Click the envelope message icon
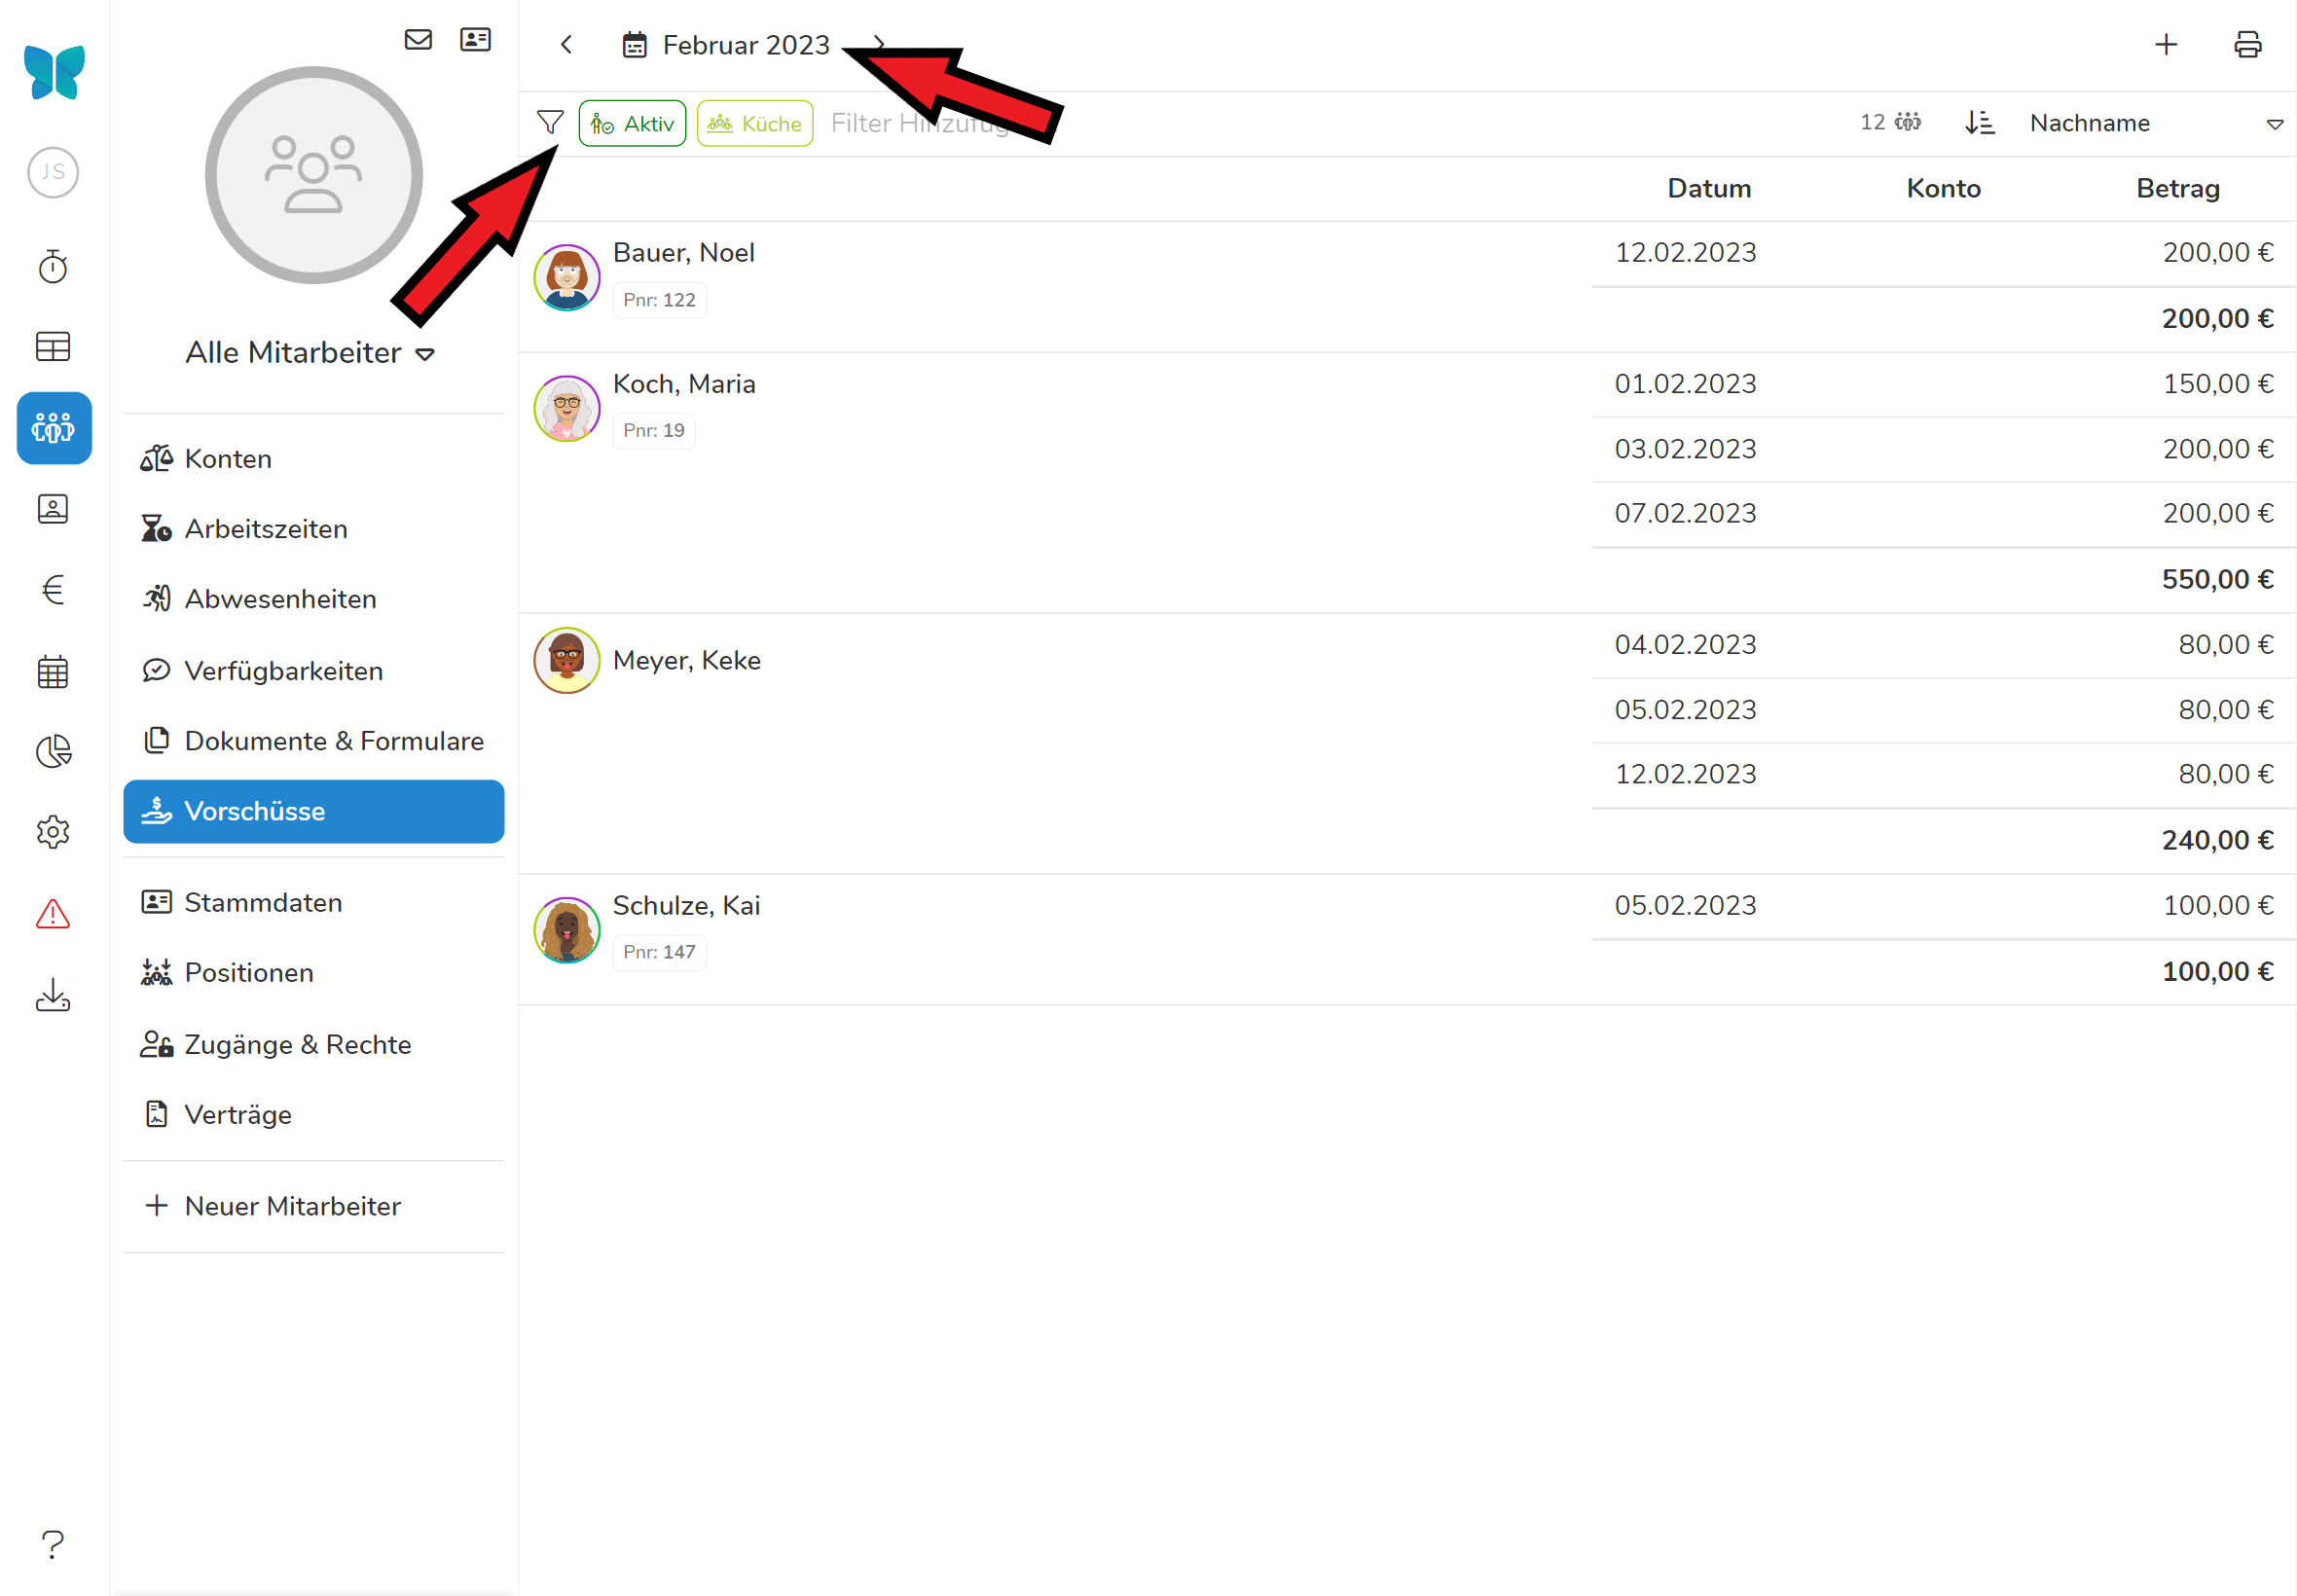2297x1596 pixels. tap(418, 39)
